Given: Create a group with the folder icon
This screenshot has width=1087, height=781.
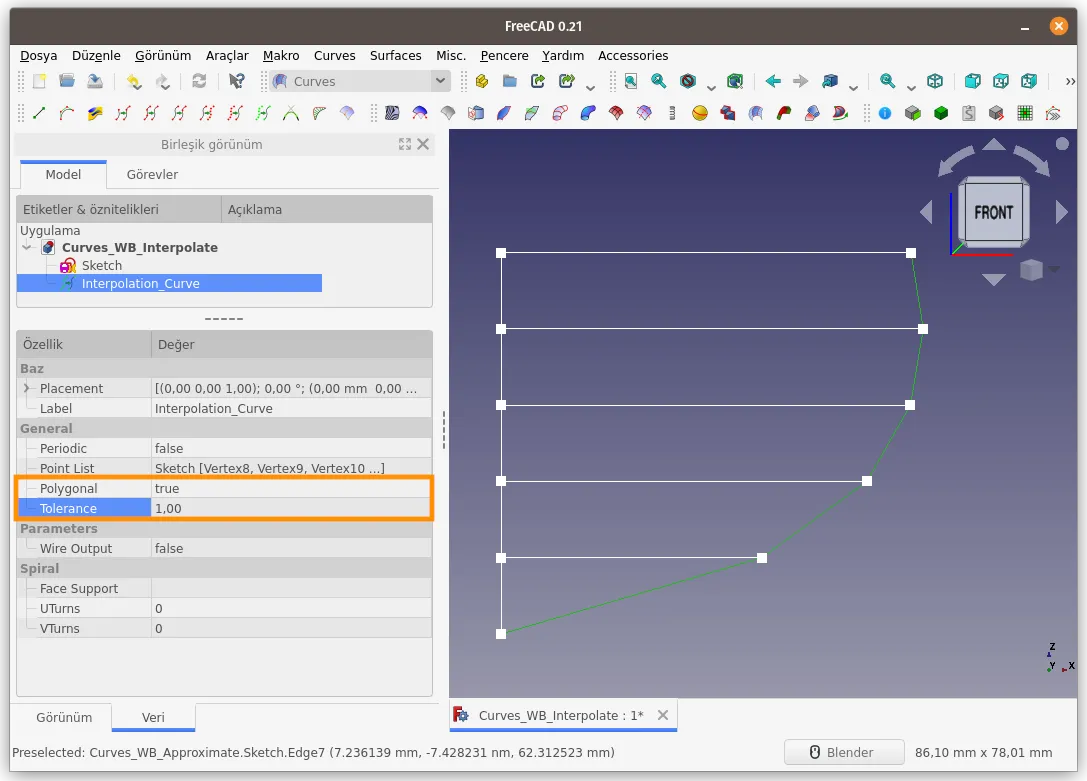Looking at the screenshot, I should 510,81.
